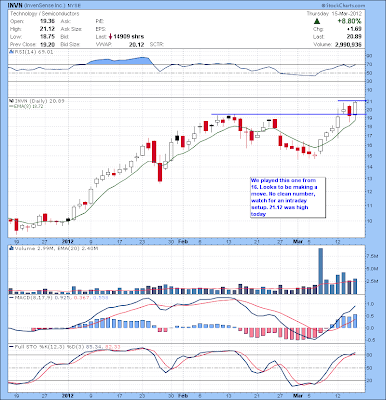Select the 70 level on the RSI axis

tap(370, 64)
